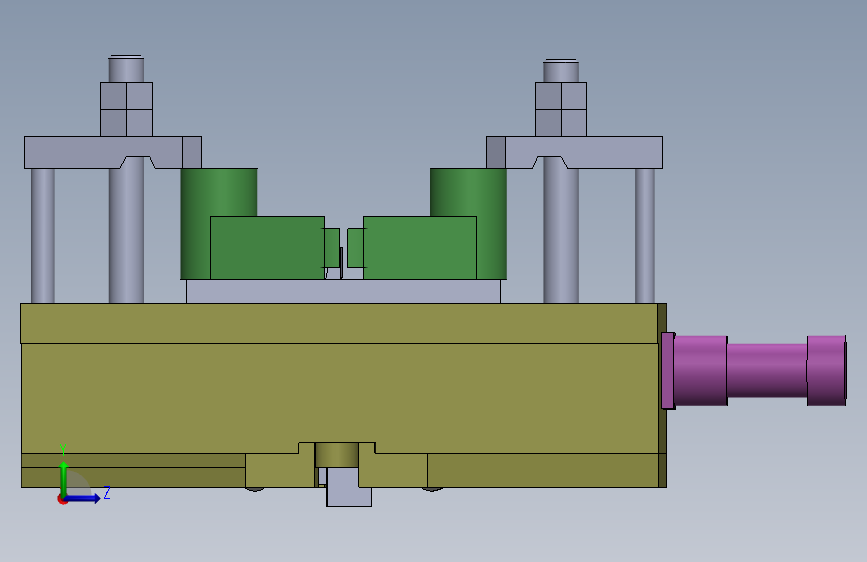Select the thin purple flange against the base
This screenshot has height=562, width=867.
coord(667,371)
